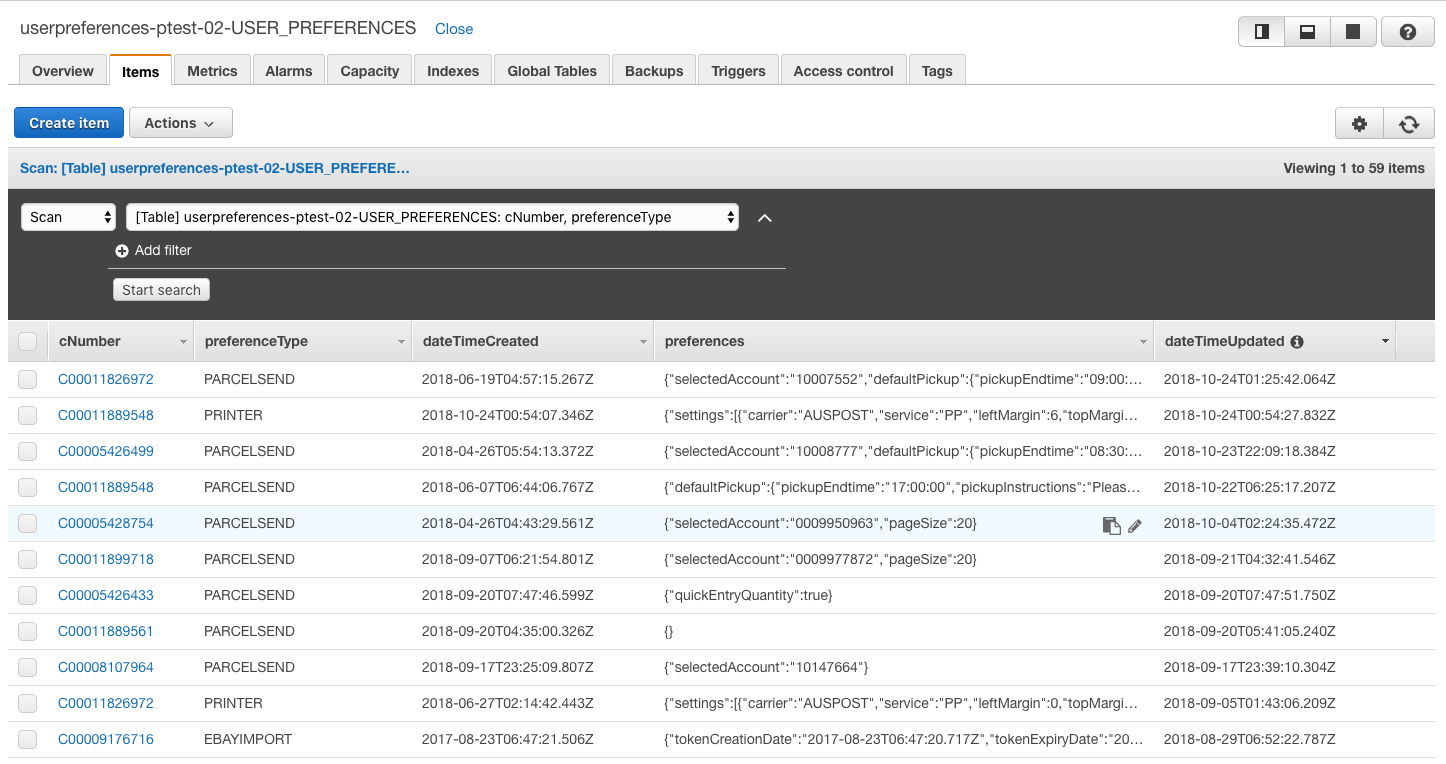Click the quickEntryQuantity preferences cell

pyautogui.click(x=748, y=595)
